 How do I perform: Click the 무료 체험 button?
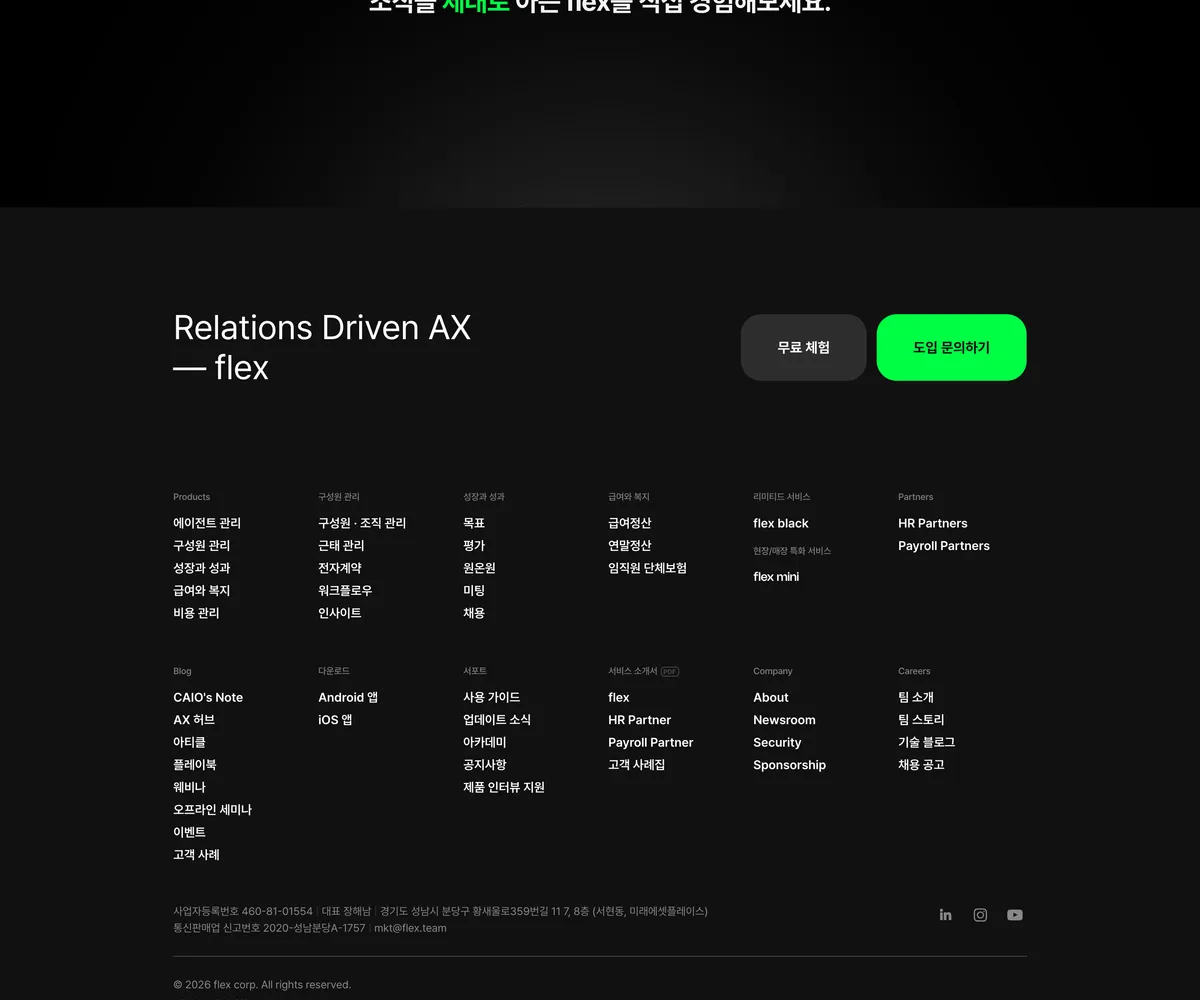(x=804, y=347)
